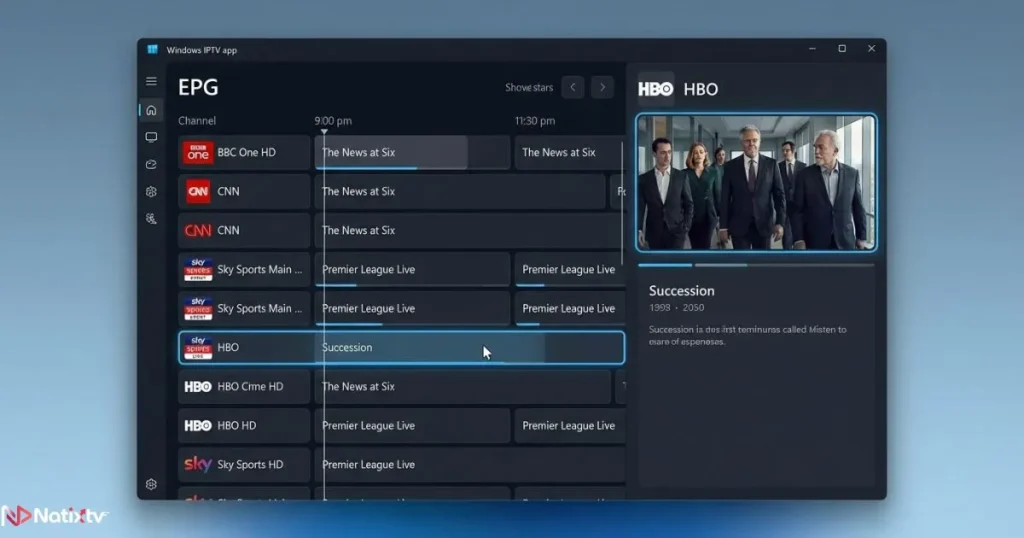The image size is (1024, 538).
Task: Open the hamburger menu in the sidebar
Action: [151, 82]
